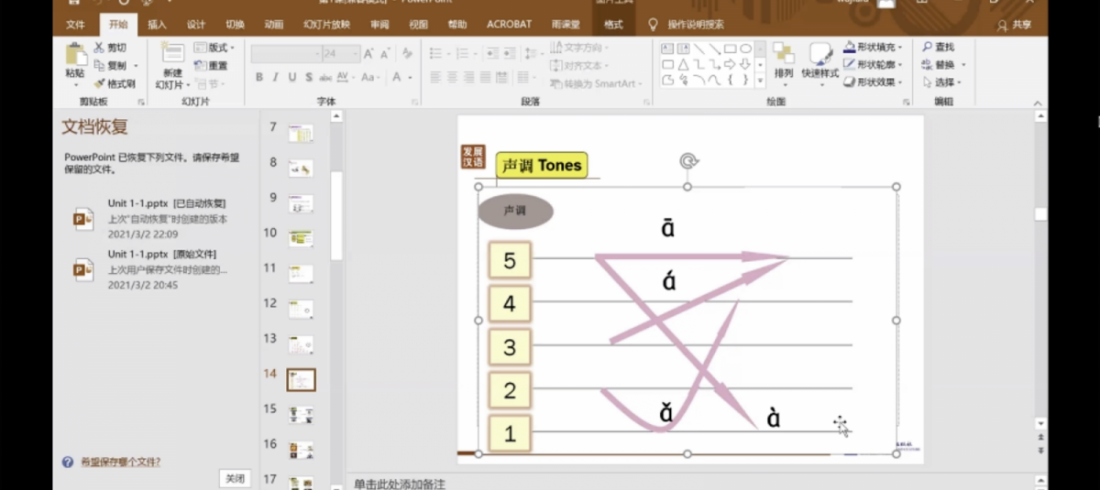Screen dimensions: 1100x490
Task: Select the Format Painter (格式刷) brush
Action: [x=99, y=84]
